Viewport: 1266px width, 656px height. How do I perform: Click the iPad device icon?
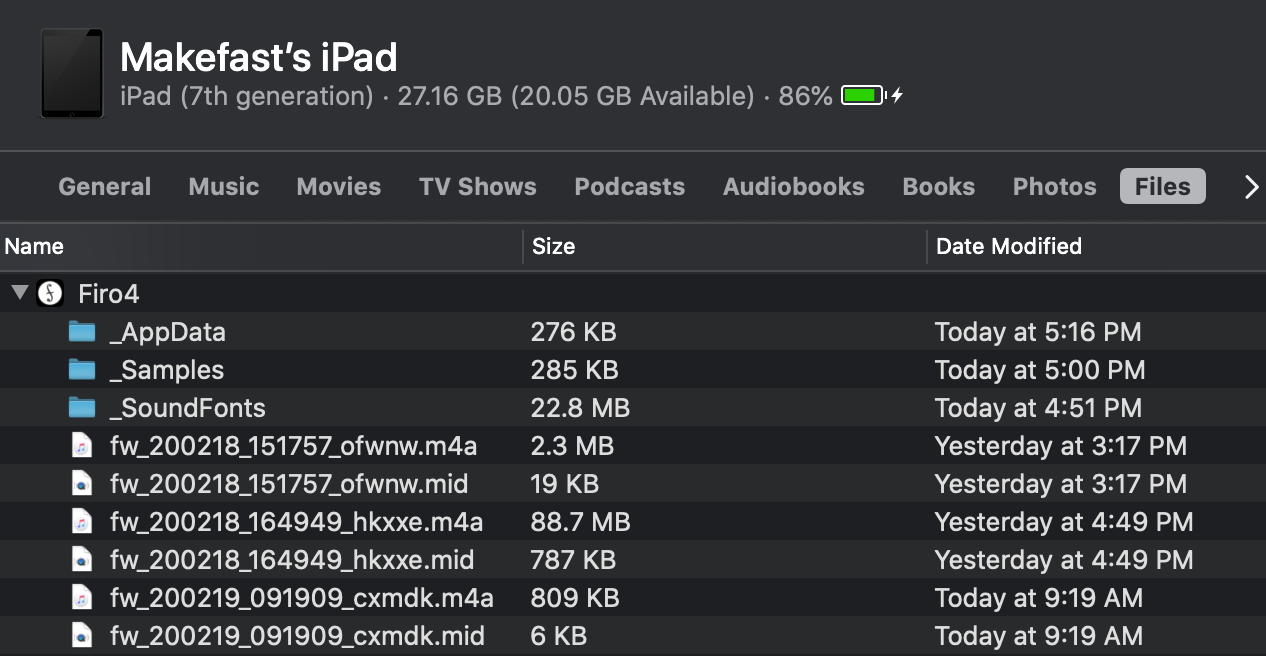point(72,74)
